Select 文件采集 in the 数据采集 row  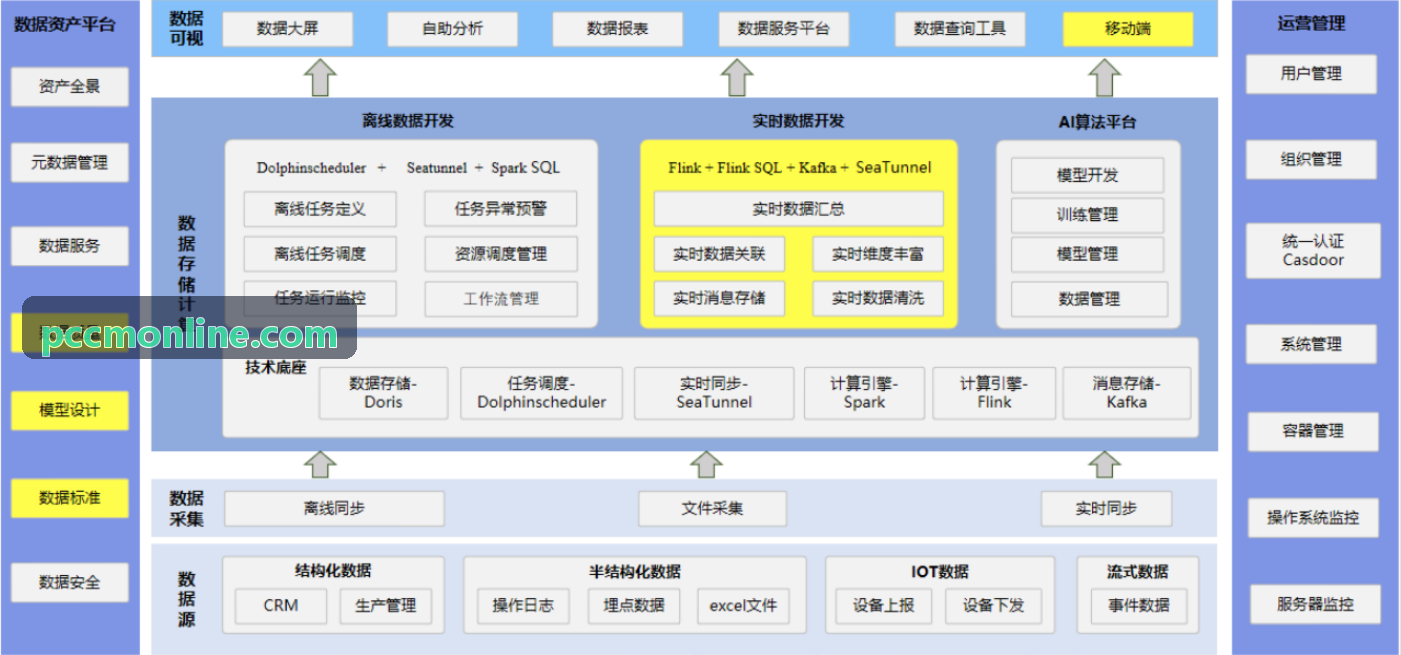713,509
